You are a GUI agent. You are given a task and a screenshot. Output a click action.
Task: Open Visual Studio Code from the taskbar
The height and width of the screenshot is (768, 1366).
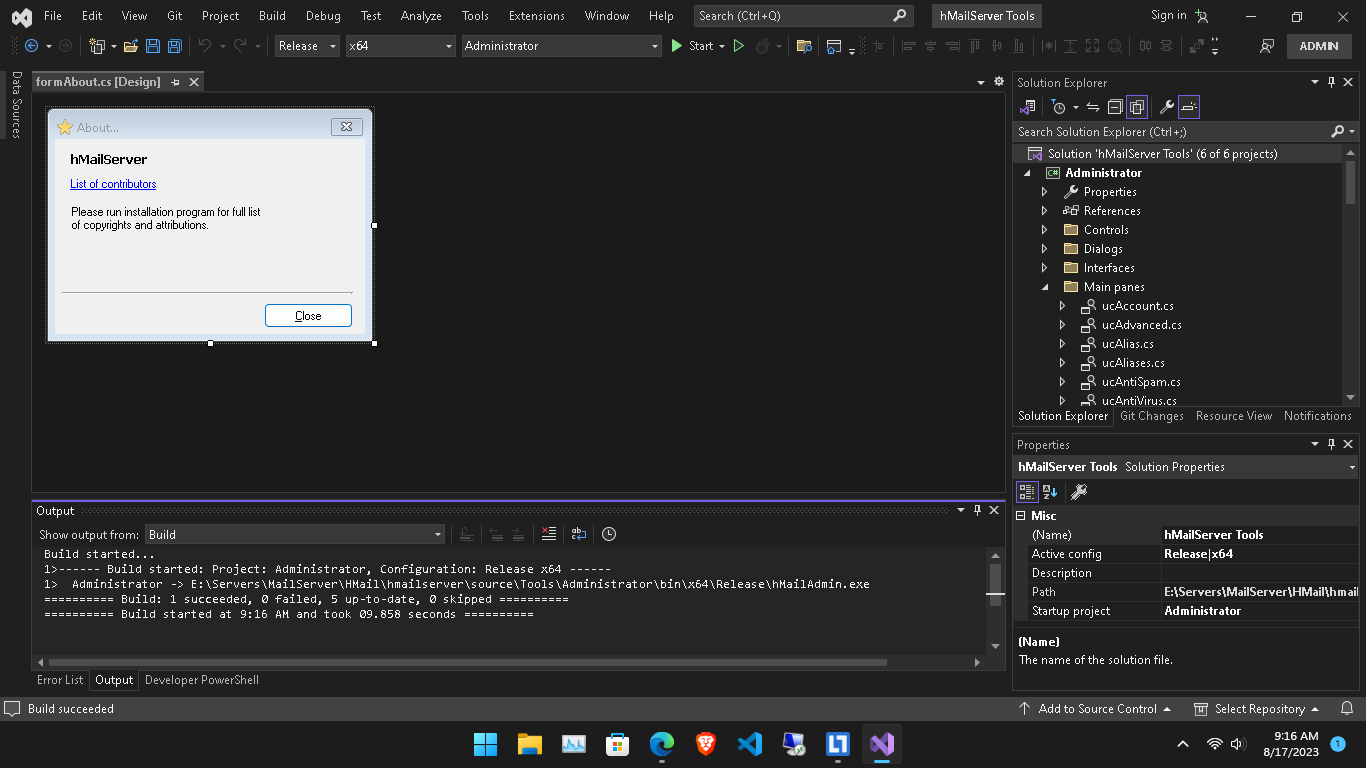pyautogui.click(x=749, y=744)
